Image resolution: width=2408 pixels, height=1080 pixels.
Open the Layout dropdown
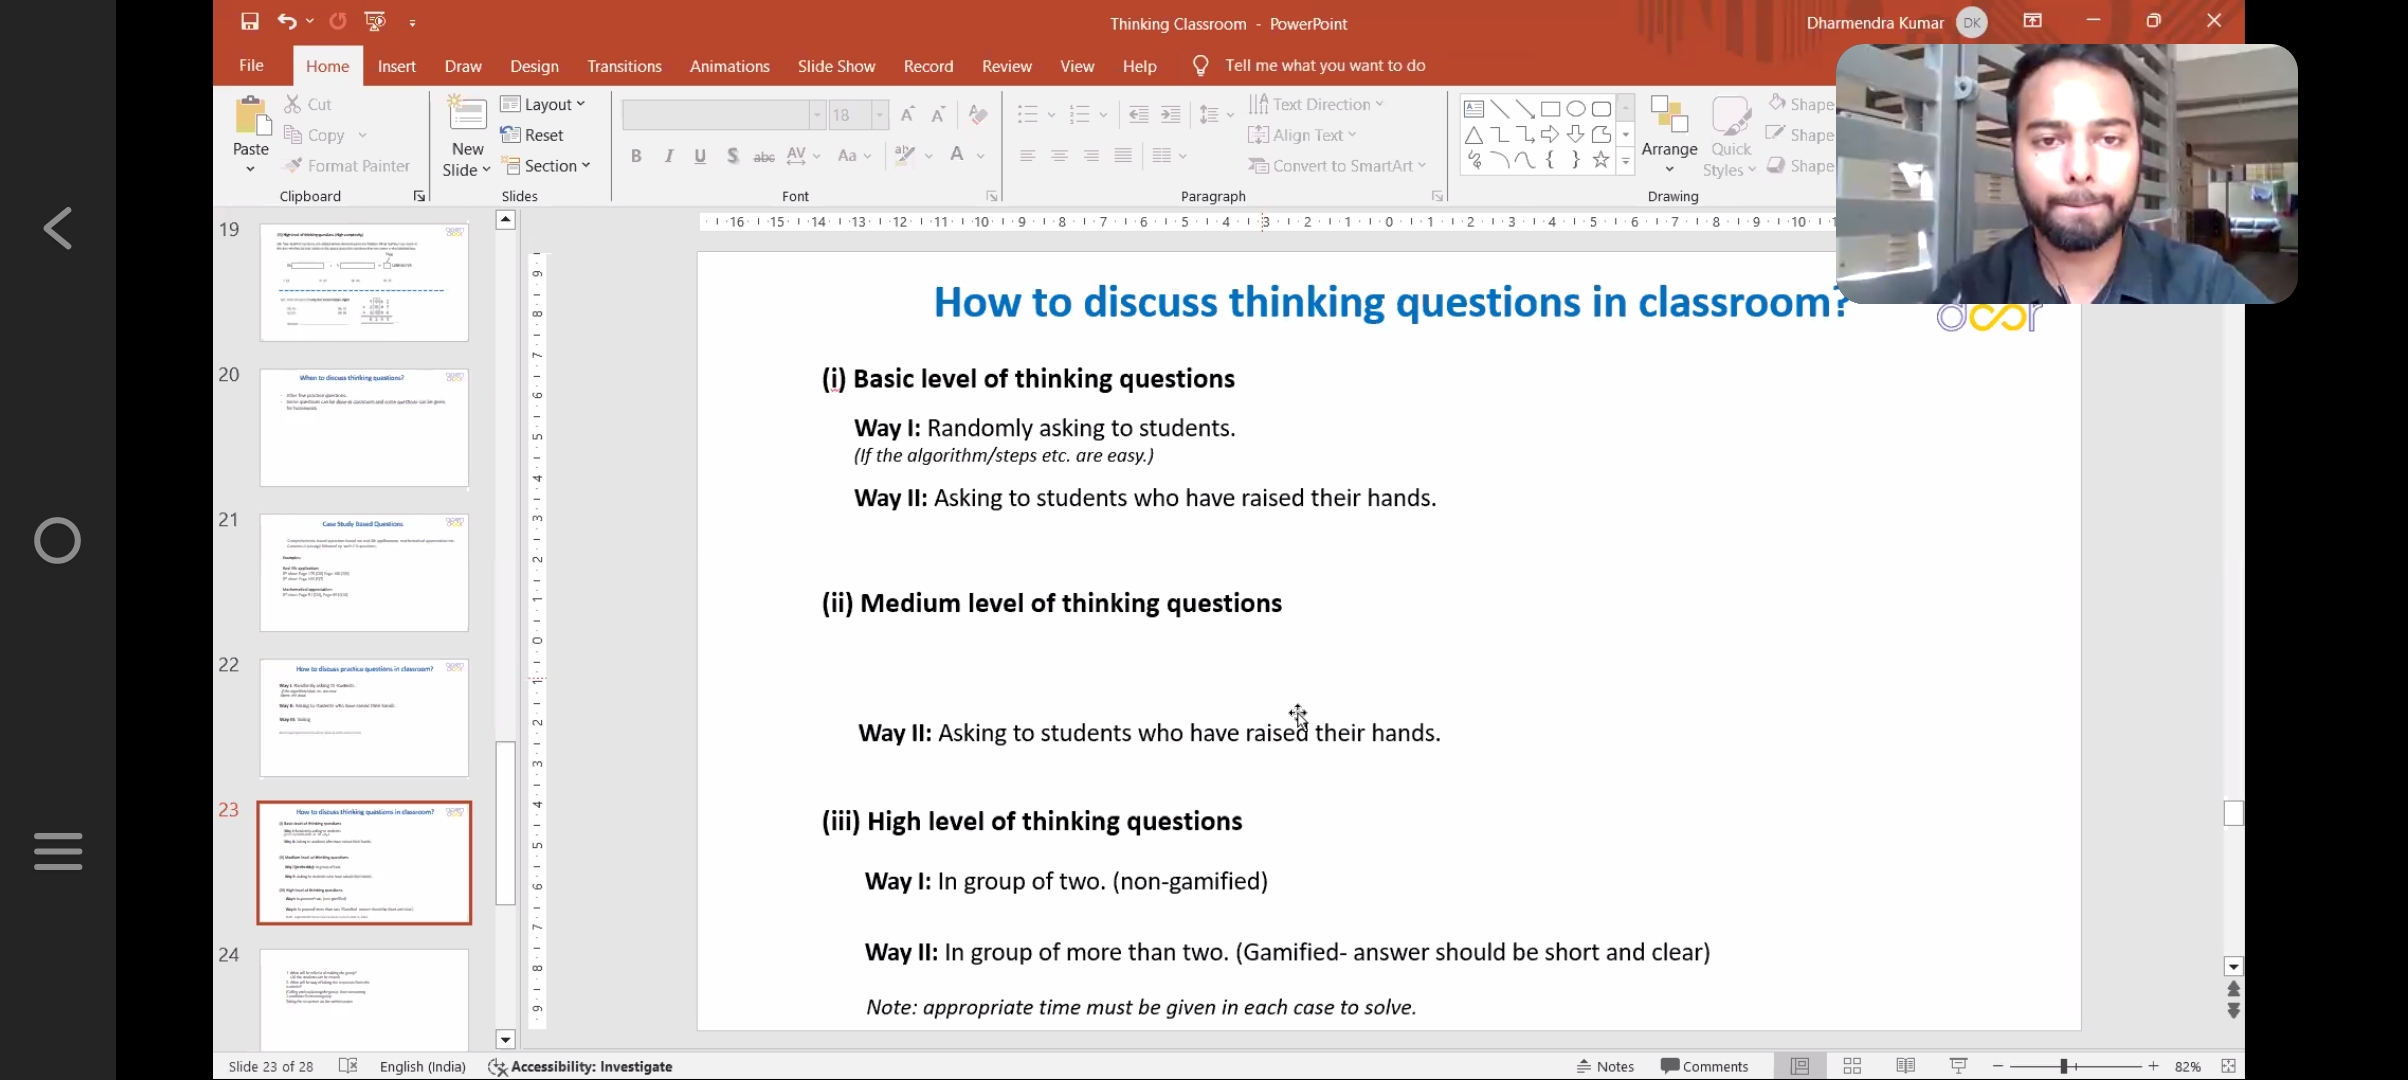click(543, 104)
